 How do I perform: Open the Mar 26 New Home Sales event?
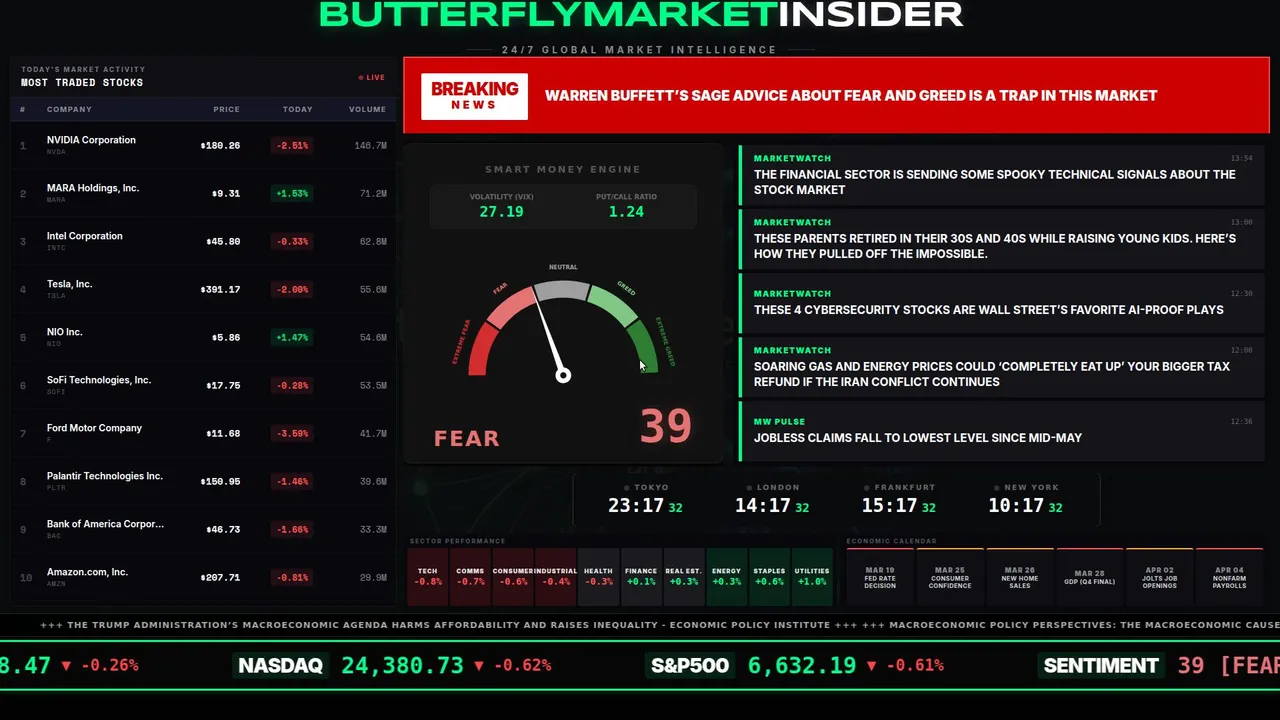1020,577
